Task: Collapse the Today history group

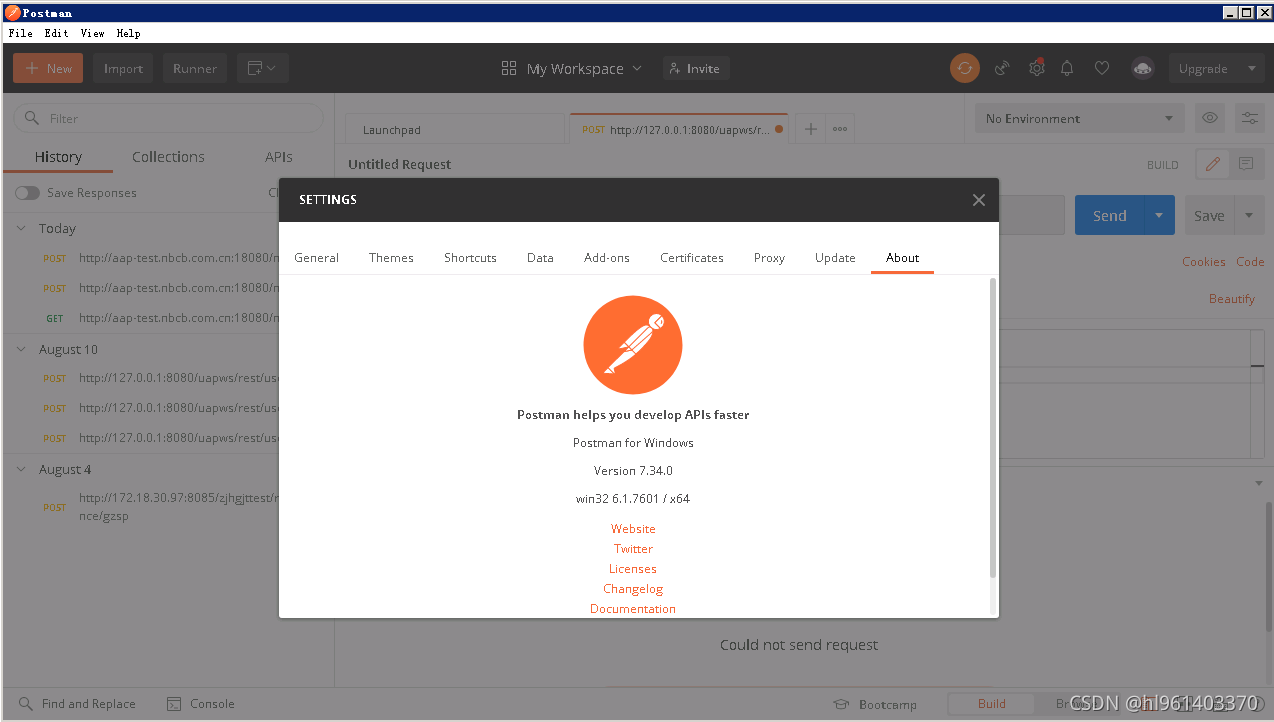Action: tap(21, 228)
